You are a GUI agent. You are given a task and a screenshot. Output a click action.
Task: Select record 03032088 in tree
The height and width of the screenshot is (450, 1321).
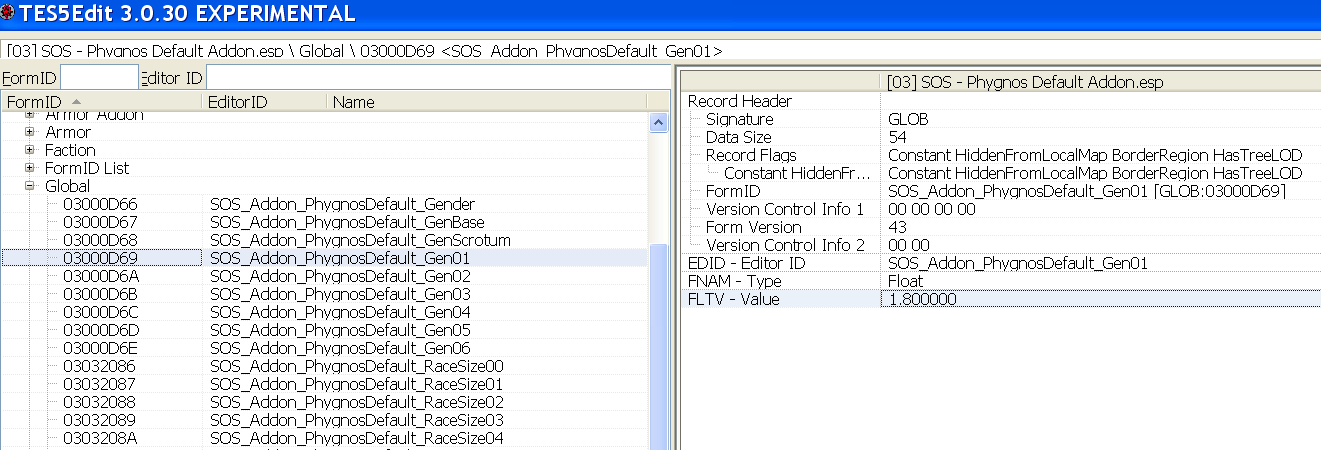101,402
